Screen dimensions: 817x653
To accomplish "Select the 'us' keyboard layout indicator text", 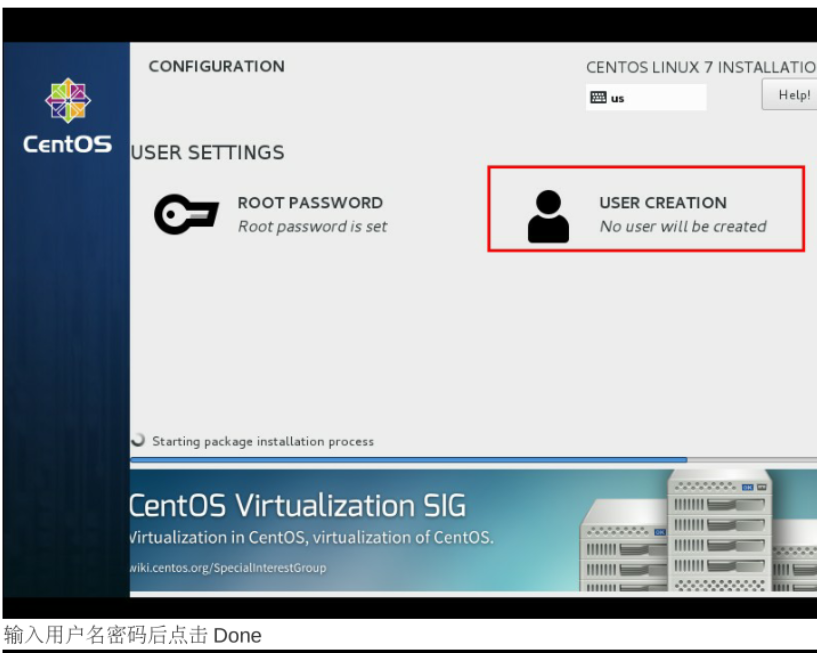I will click(617, 98).
